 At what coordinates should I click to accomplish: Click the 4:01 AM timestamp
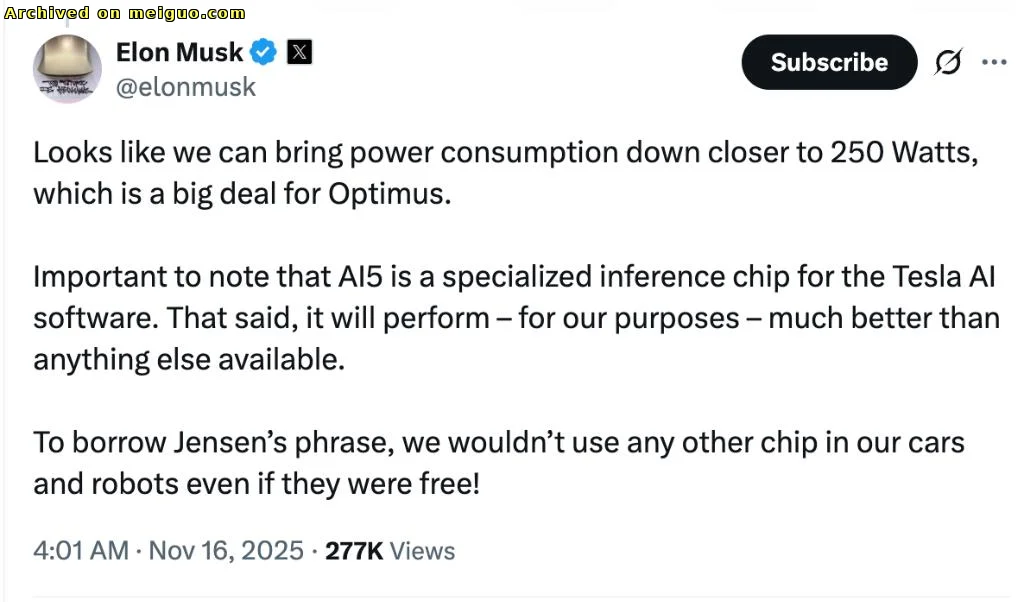(x=80, y=551)
